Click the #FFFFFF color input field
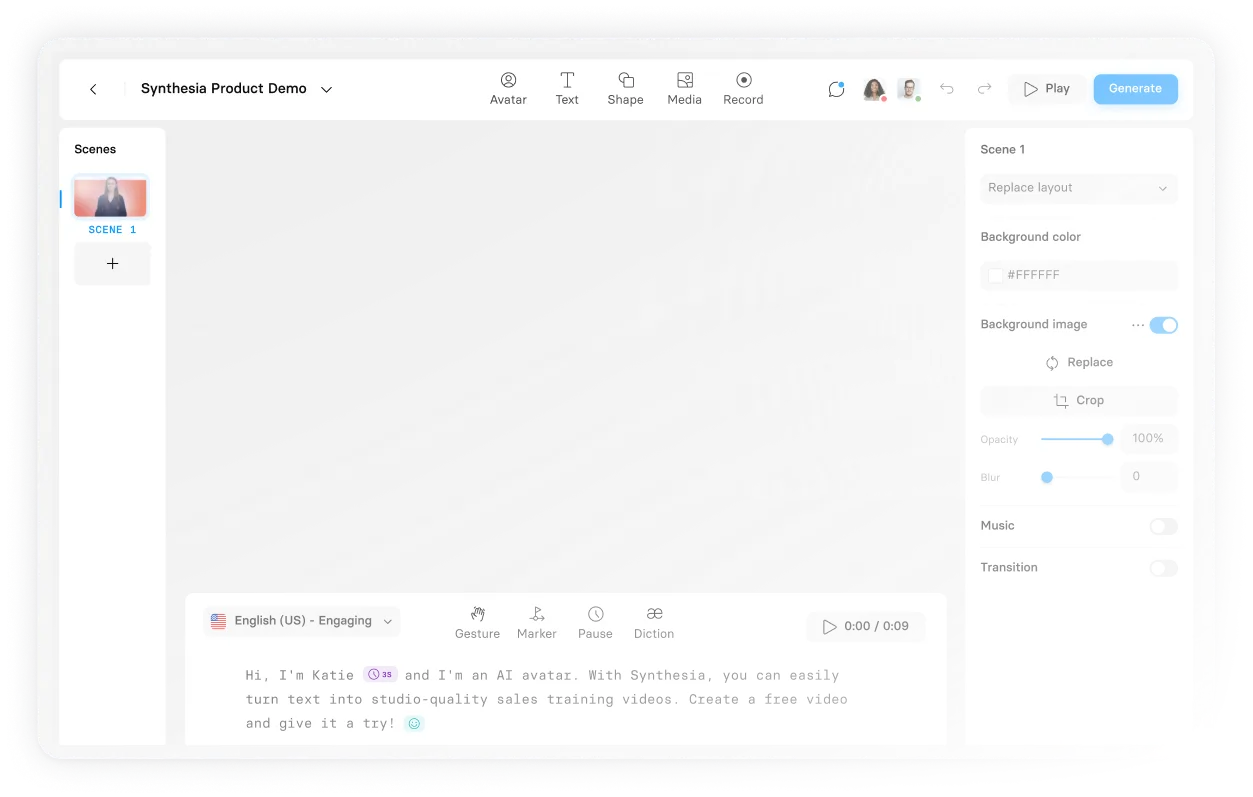1253x797 pixels. pos(1079,275)
